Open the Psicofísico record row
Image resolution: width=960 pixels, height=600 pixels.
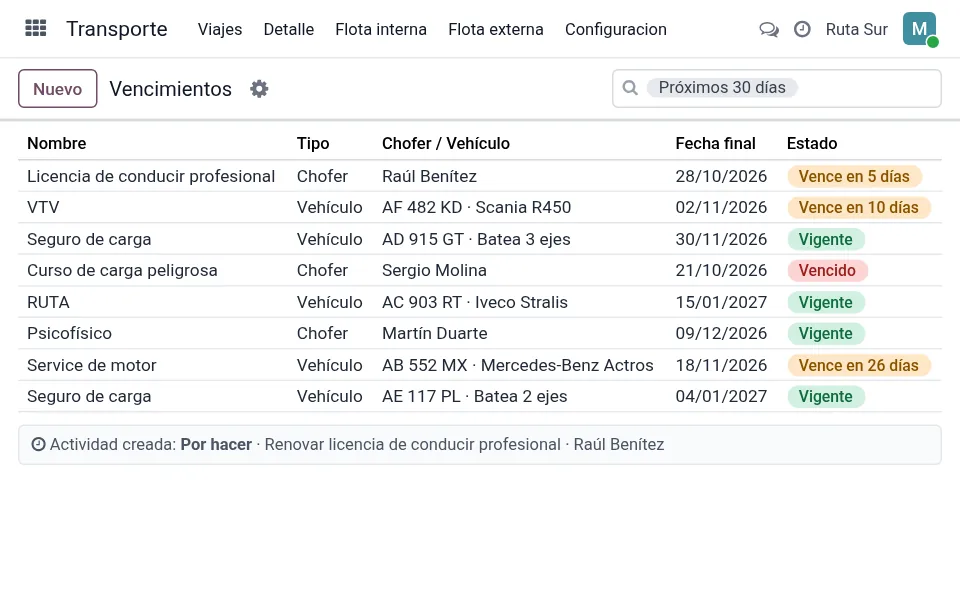(480, 334)
